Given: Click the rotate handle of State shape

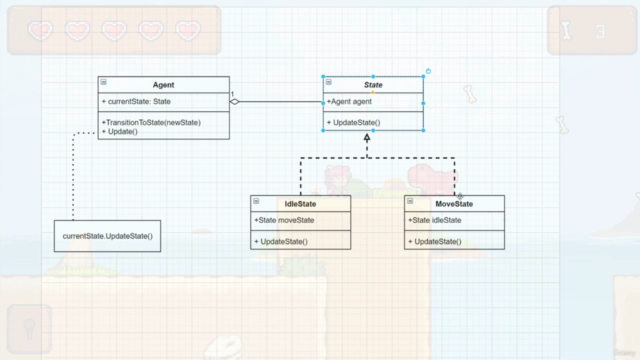Looking at the screenshot, I should point(428,71).
